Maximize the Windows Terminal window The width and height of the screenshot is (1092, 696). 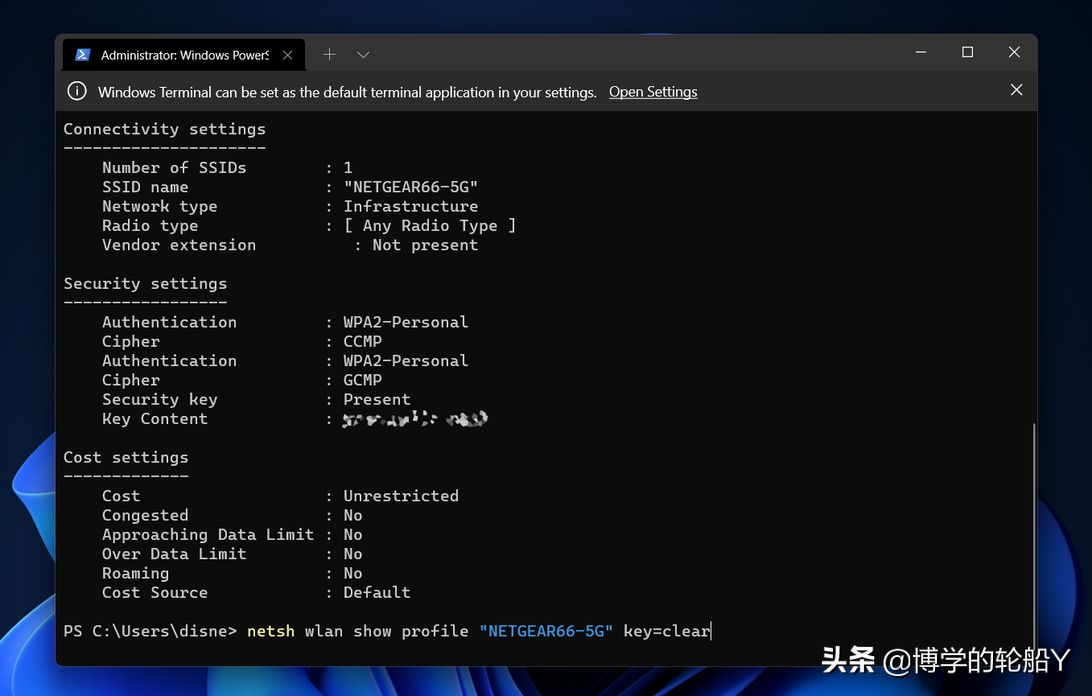(967, 53)
